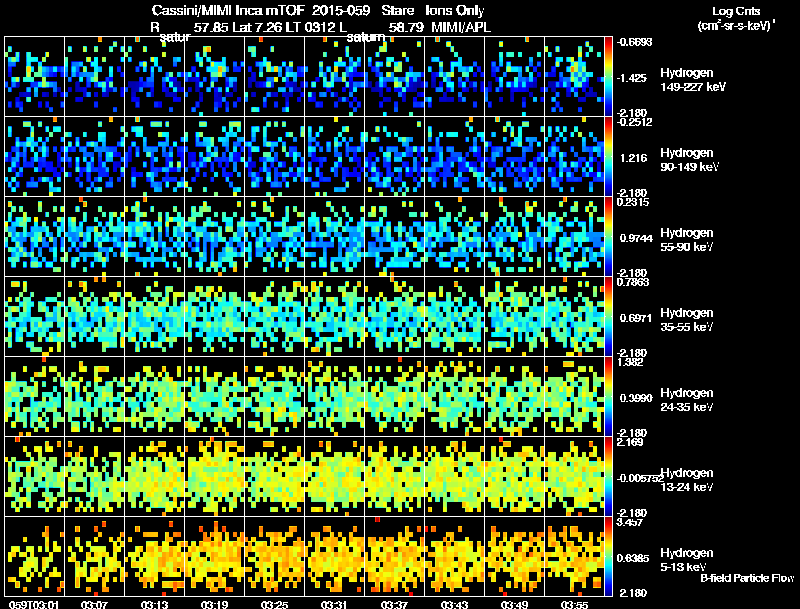Screen dimensions: 800x609
Task: Open the 90-149 keV panel at 059T03:01
Action: click(35, 157)
